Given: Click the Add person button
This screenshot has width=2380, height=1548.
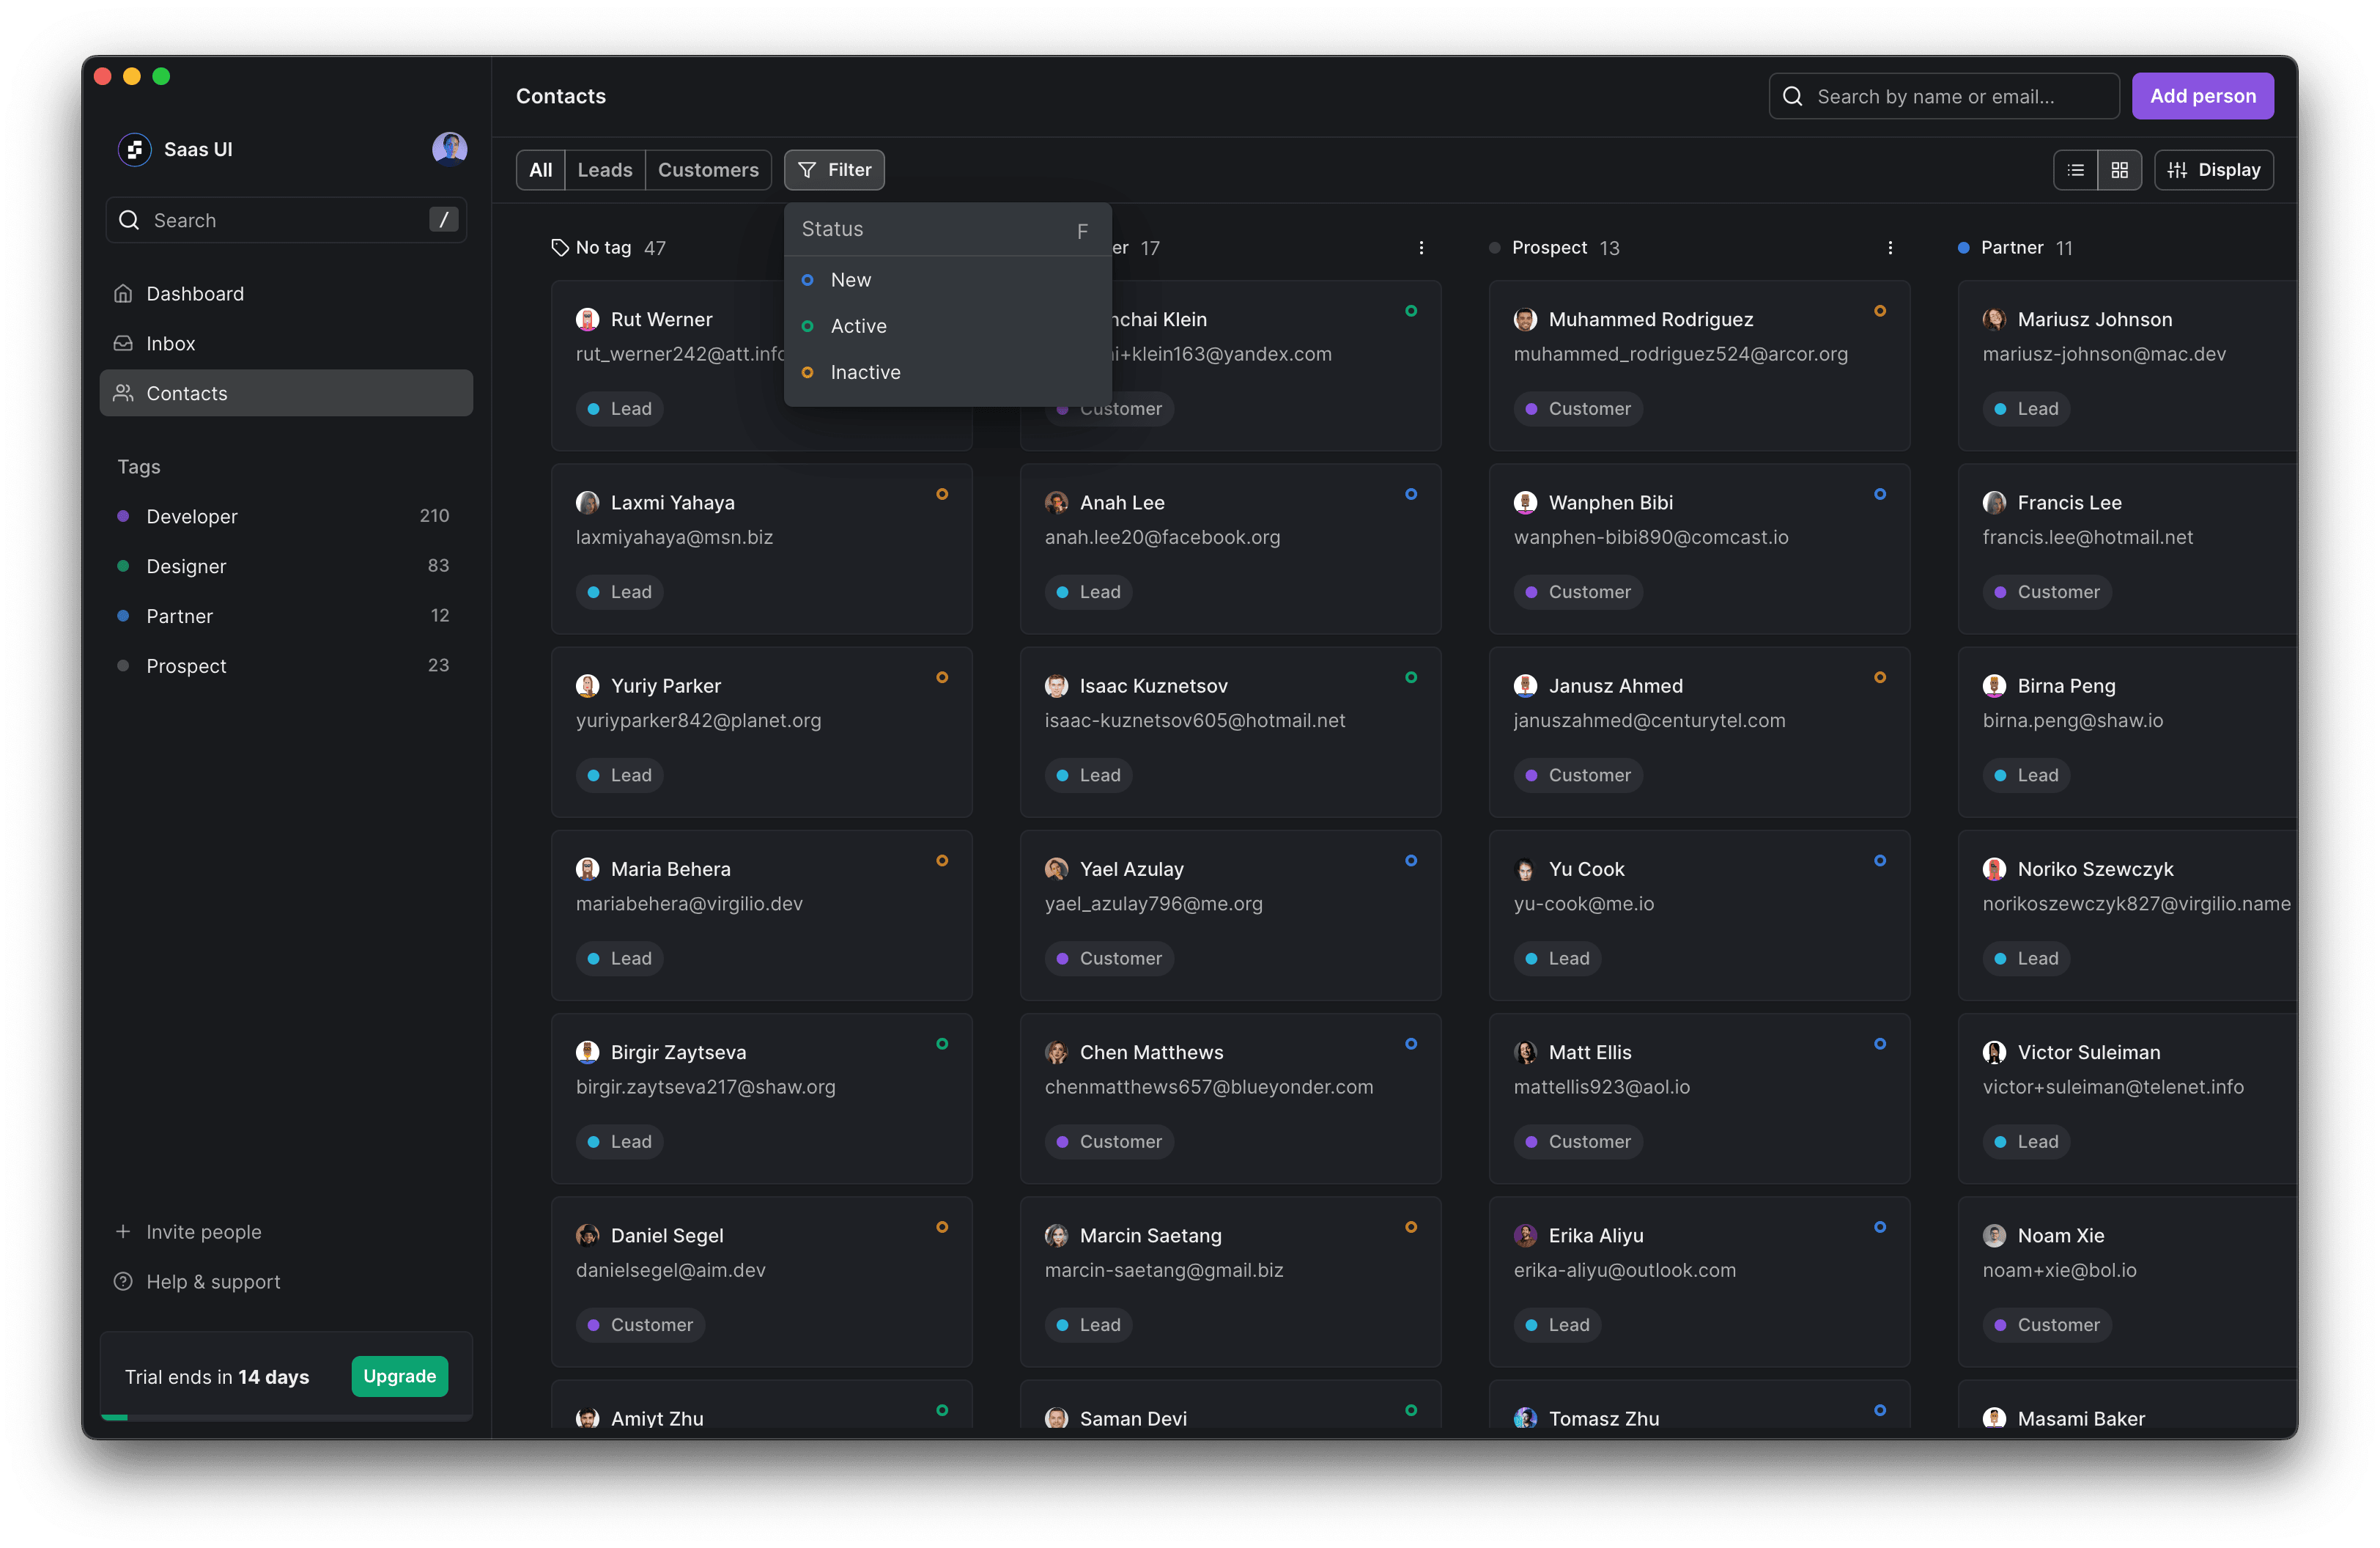Looking at the screenshot, I should click(x=2203, y=96).
